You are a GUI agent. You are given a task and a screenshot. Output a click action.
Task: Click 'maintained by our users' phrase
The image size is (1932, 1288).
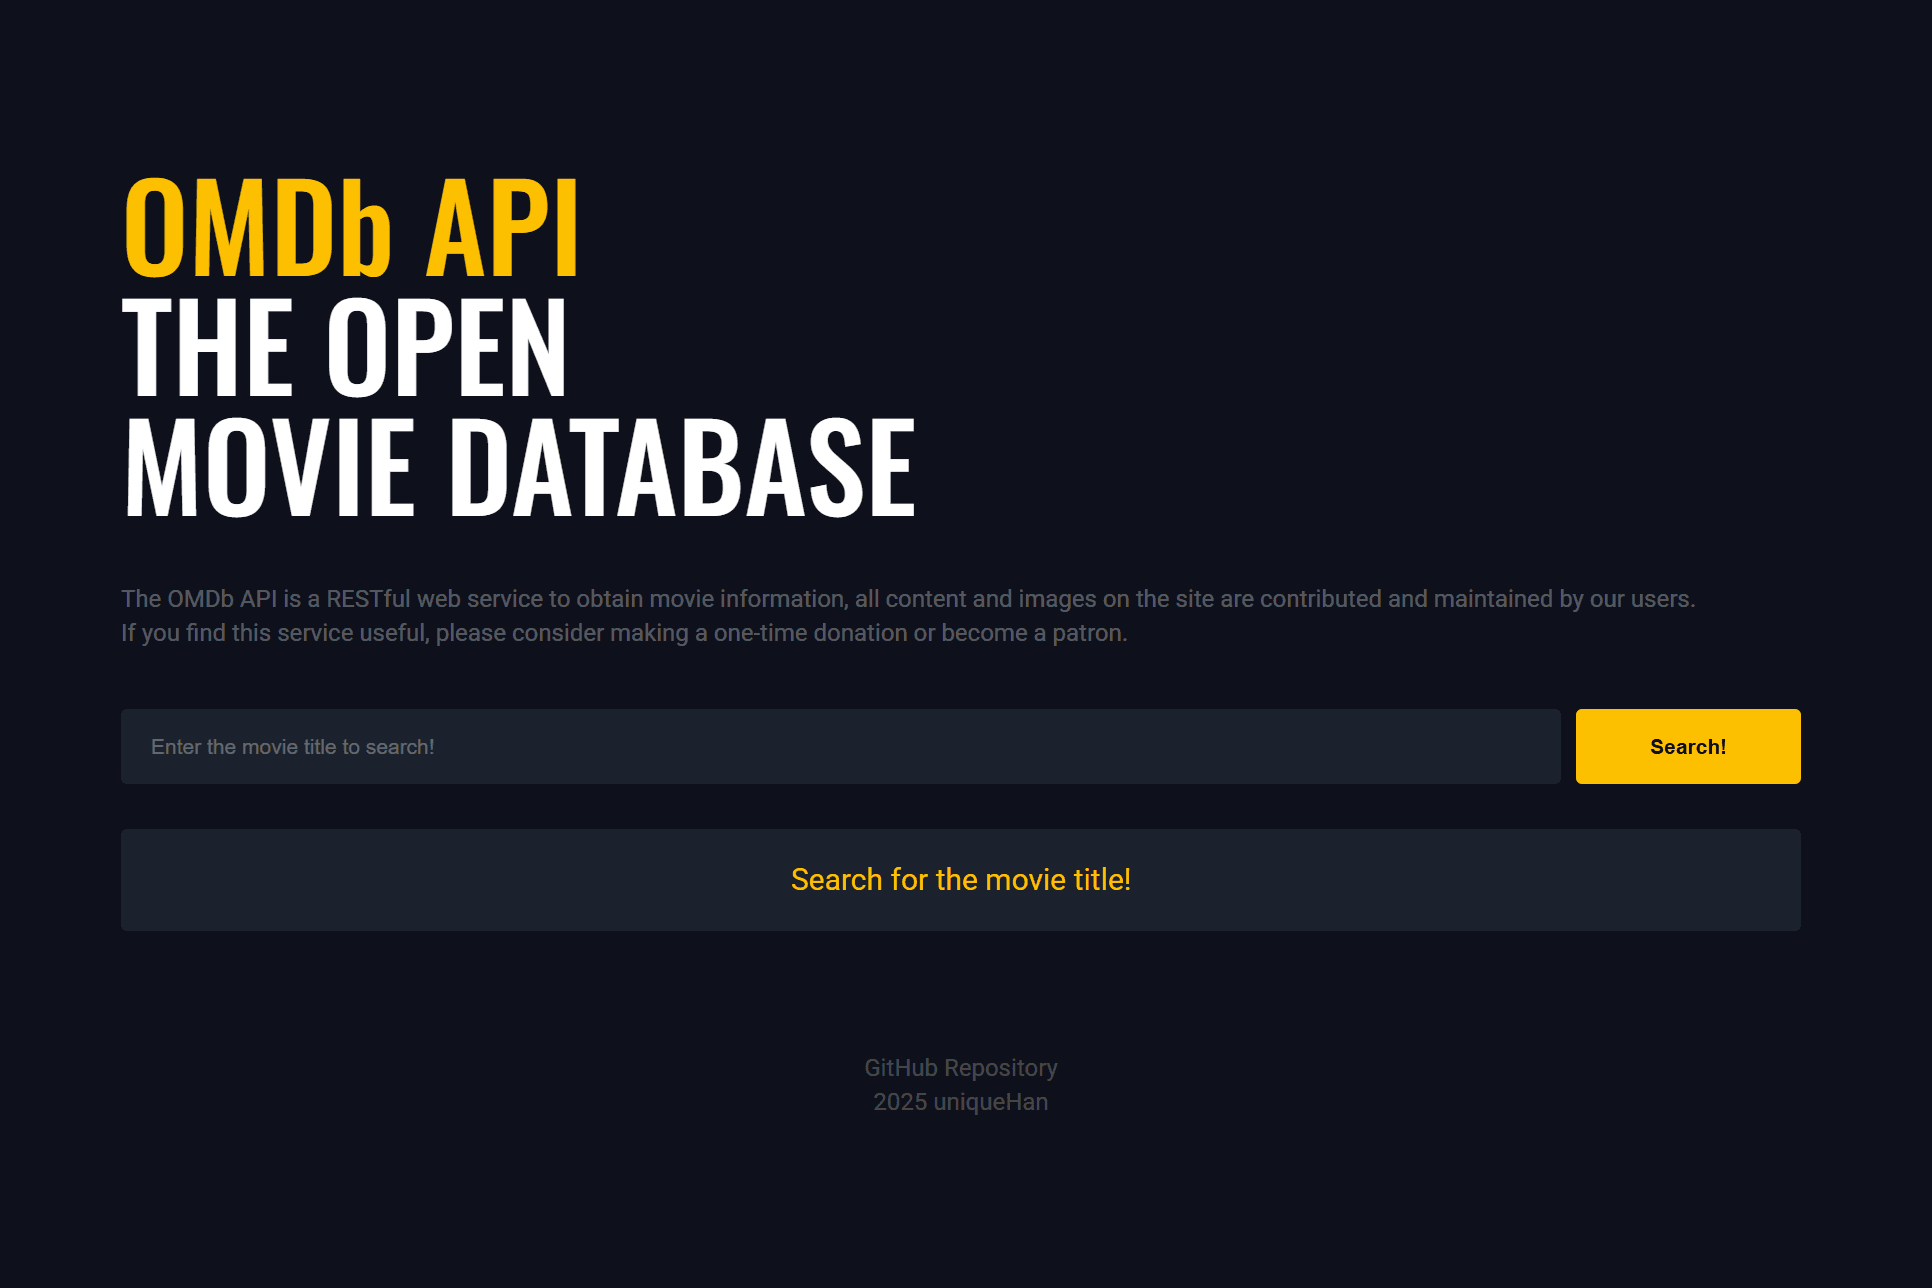1563,599
